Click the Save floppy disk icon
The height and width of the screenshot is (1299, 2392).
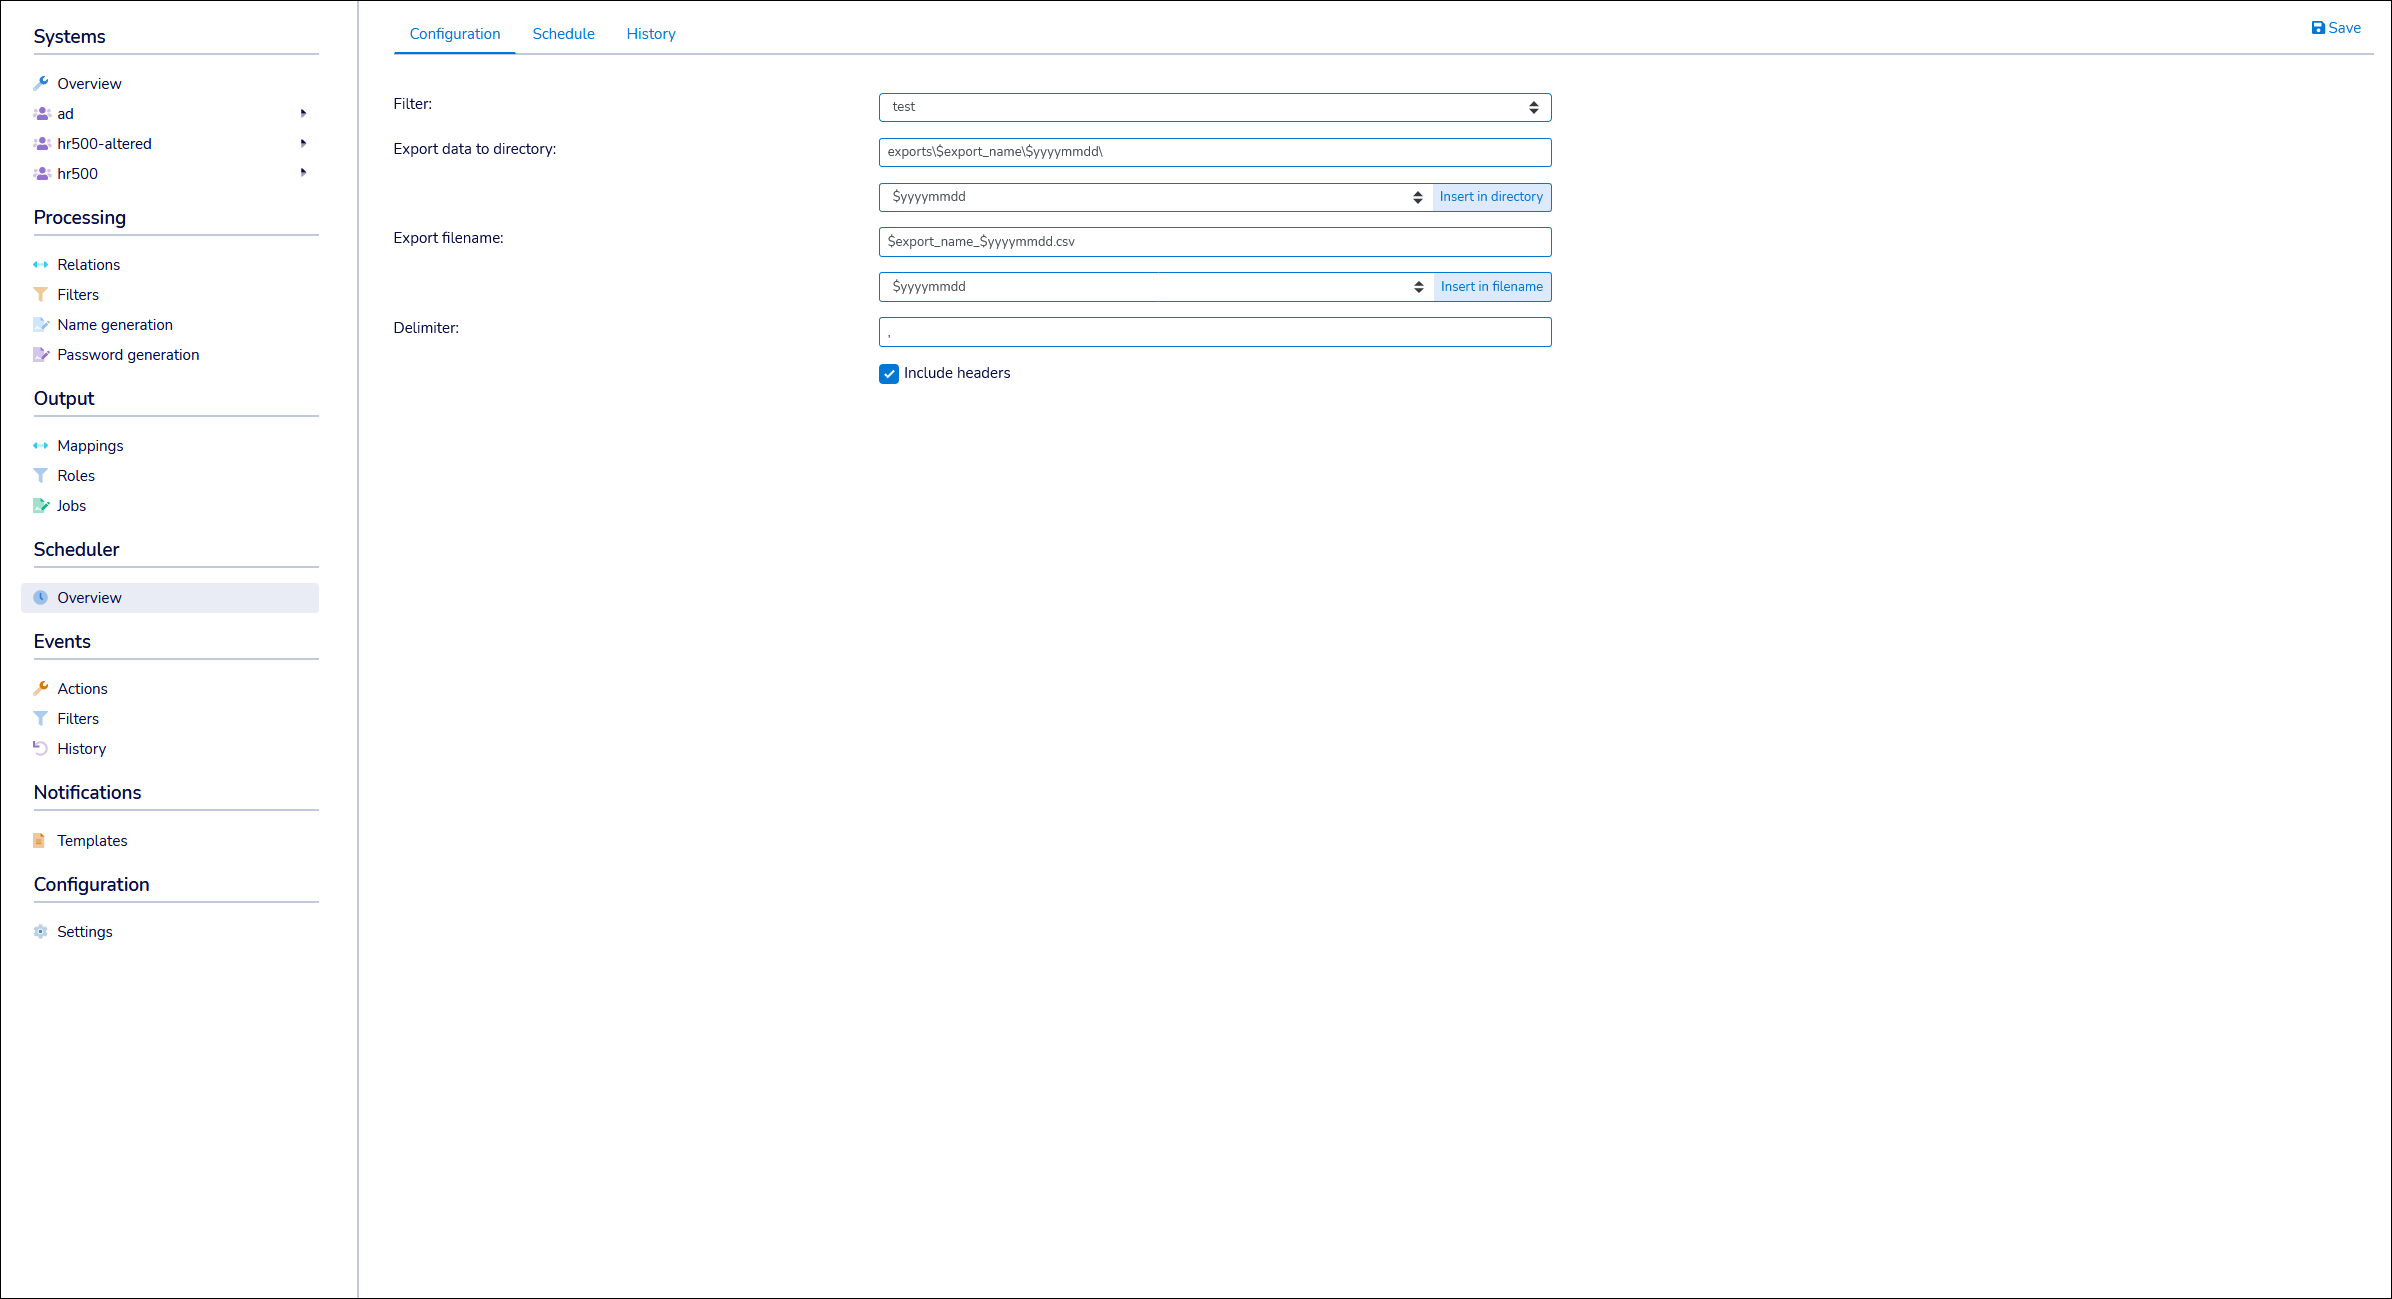[2317, 28]
